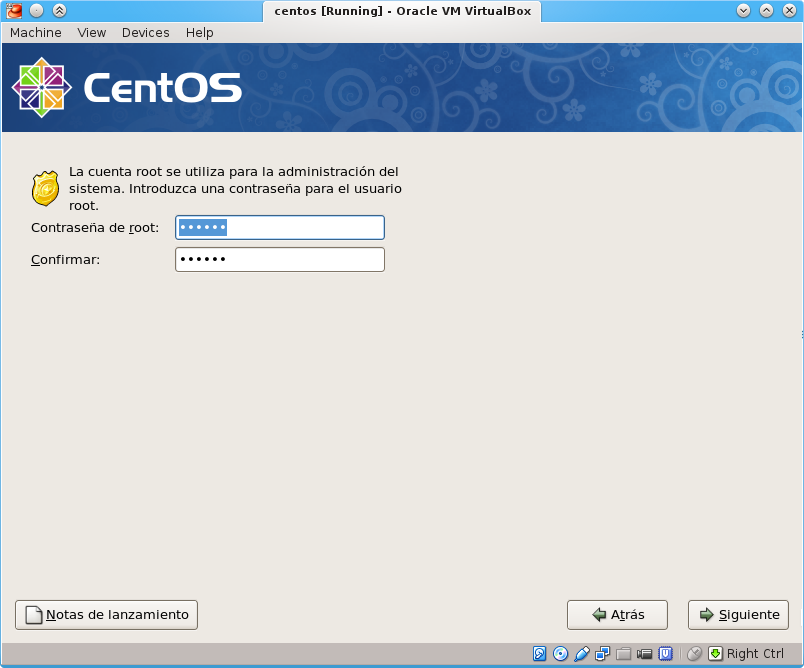The image size is (804, 668).
Task: Click the shared folders status icon
Action: tap(624, 654)
